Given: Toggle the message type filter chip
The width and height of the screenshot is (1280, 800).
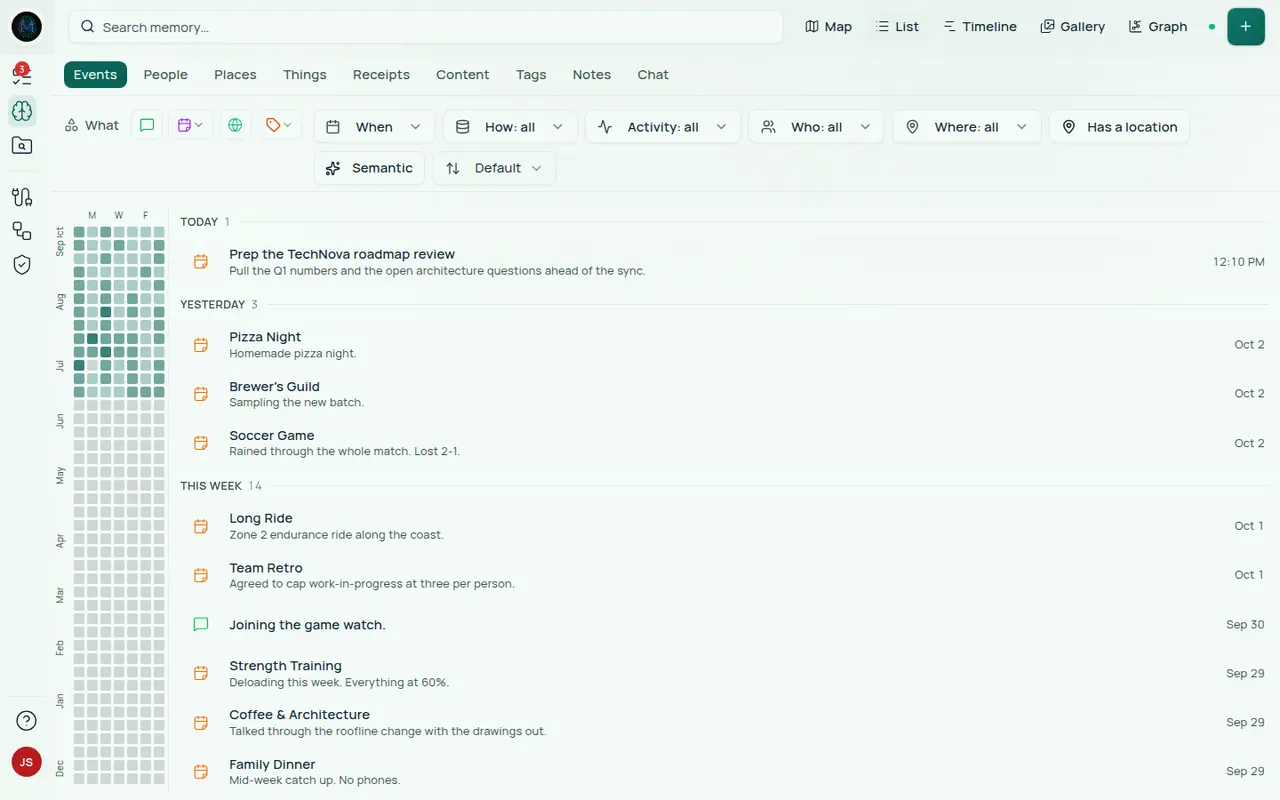Looking at the screenshot, I should click(x=147, y=126).
